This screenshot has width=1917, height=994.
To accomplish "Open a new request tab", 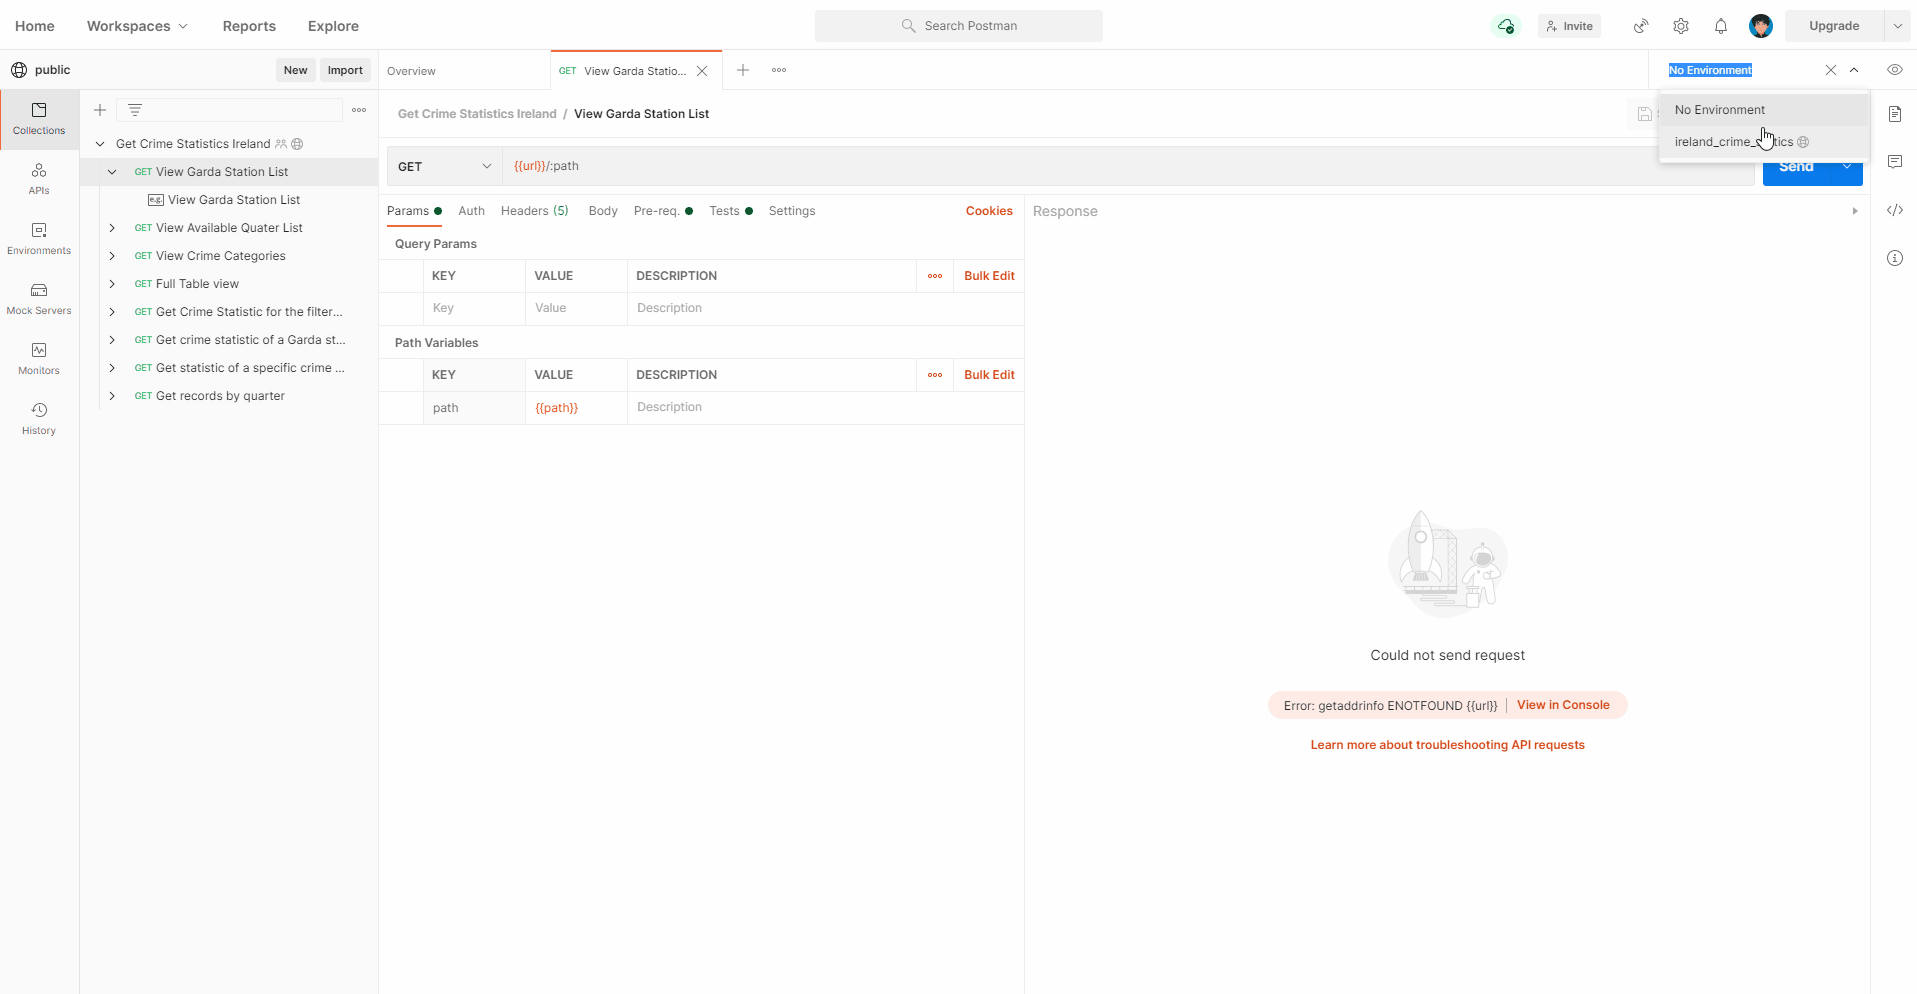I will (x=743, y=70).
